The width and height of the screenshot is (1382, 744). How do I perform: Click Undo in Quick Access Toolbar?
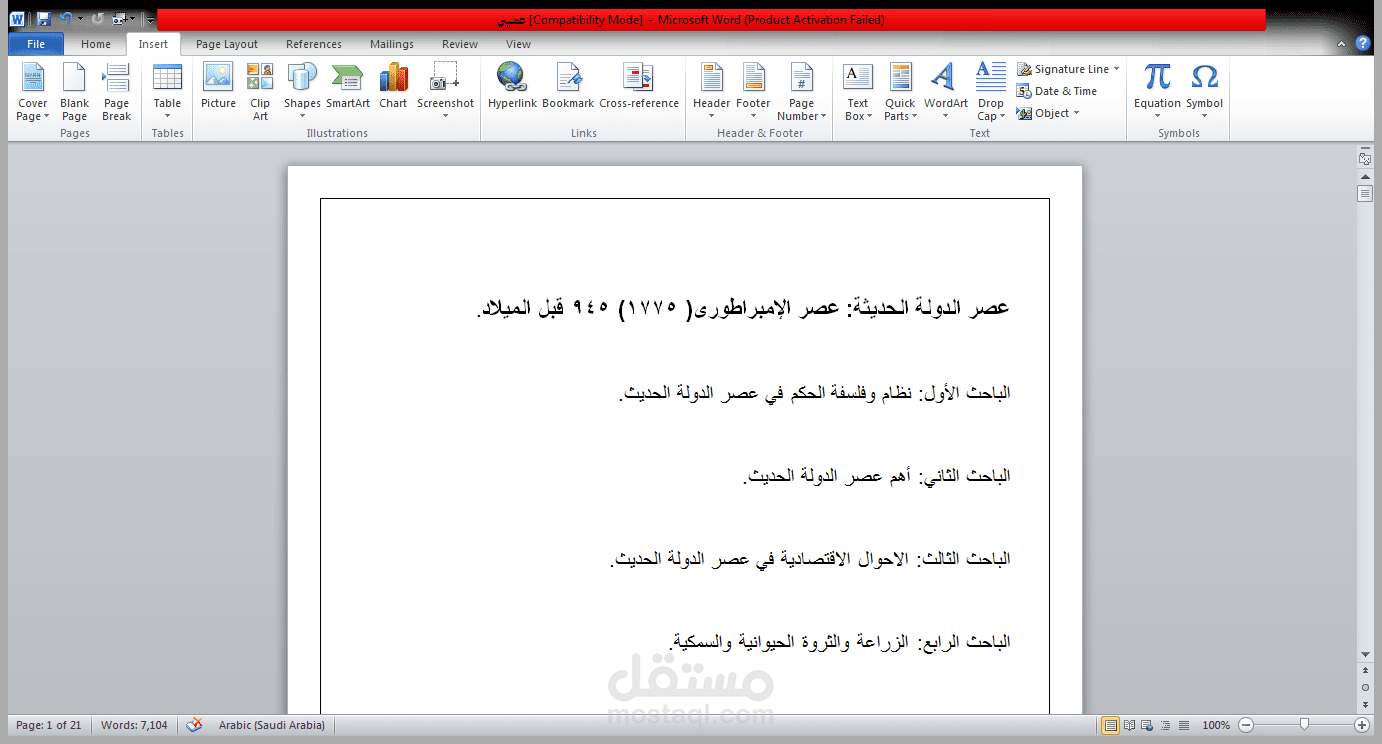tap(66, 19)
